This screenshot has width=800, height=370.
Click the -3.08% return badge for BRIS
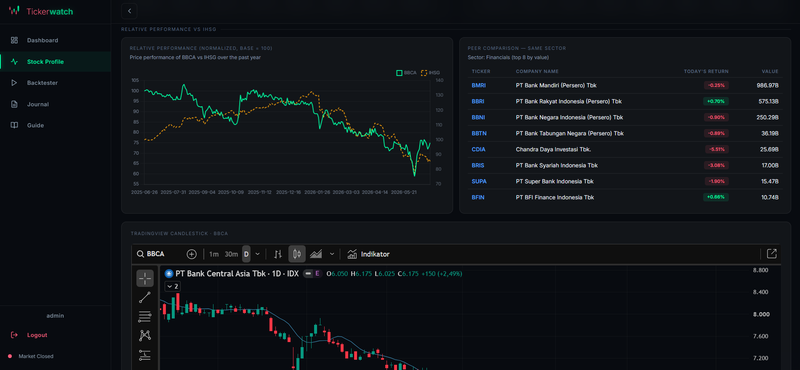[716, 165]
